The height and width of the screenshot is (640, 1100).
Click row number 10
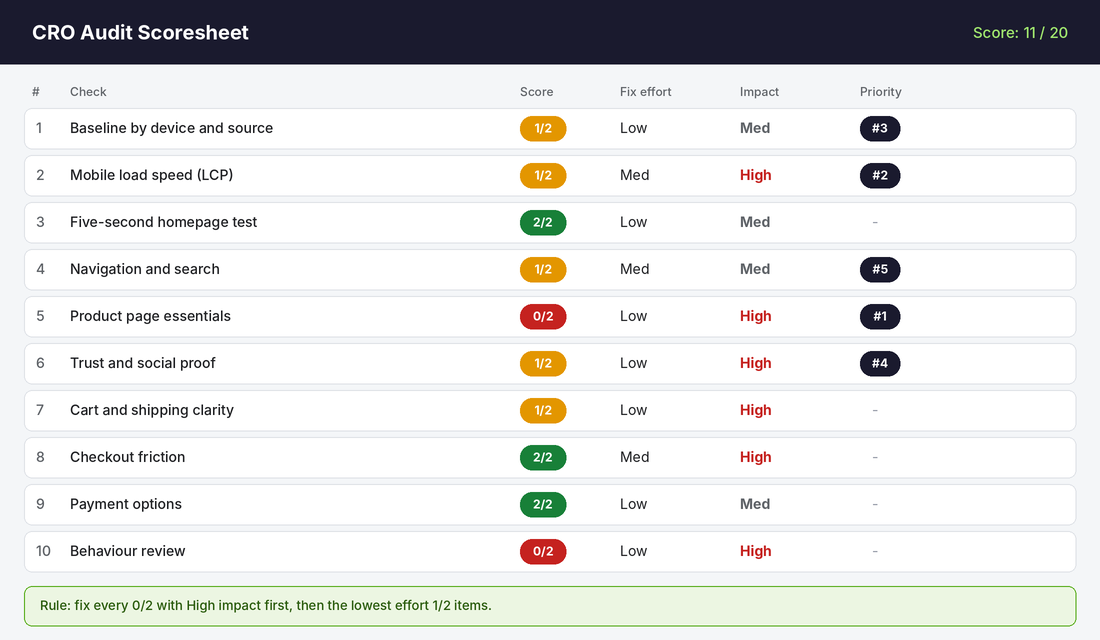43,551
